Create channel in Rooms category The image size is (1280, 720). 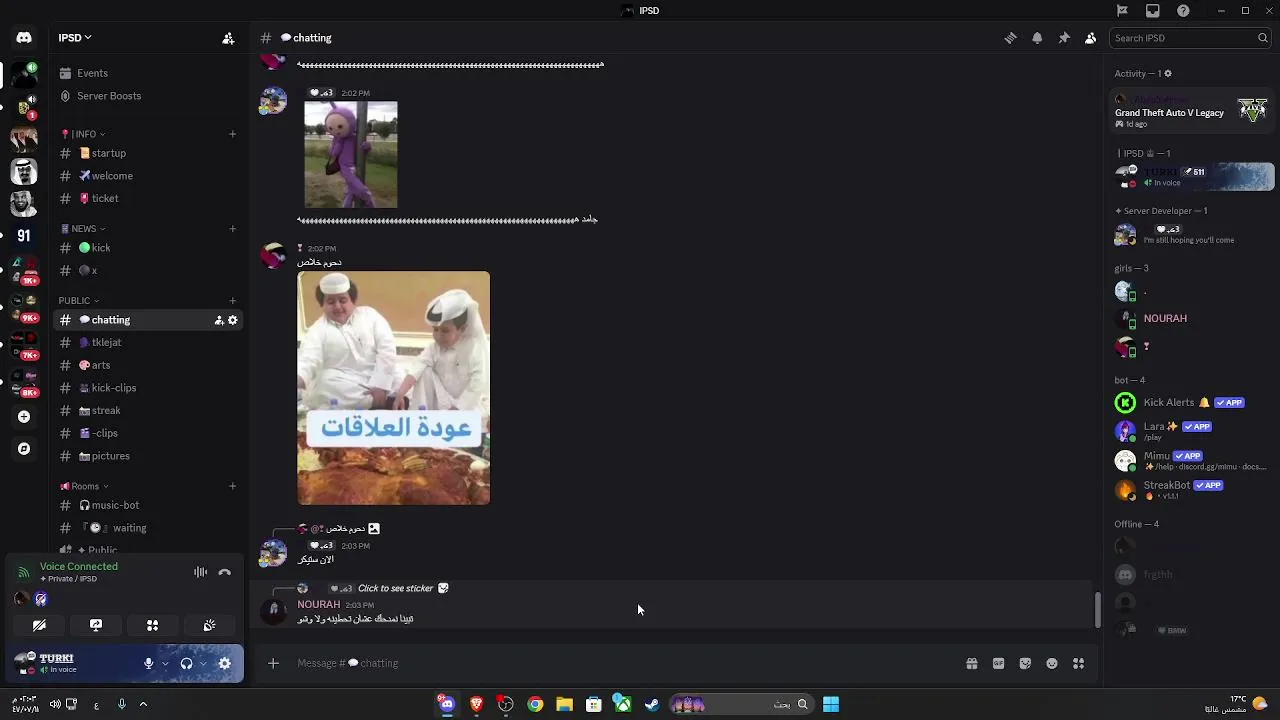(x=232, y=487)
